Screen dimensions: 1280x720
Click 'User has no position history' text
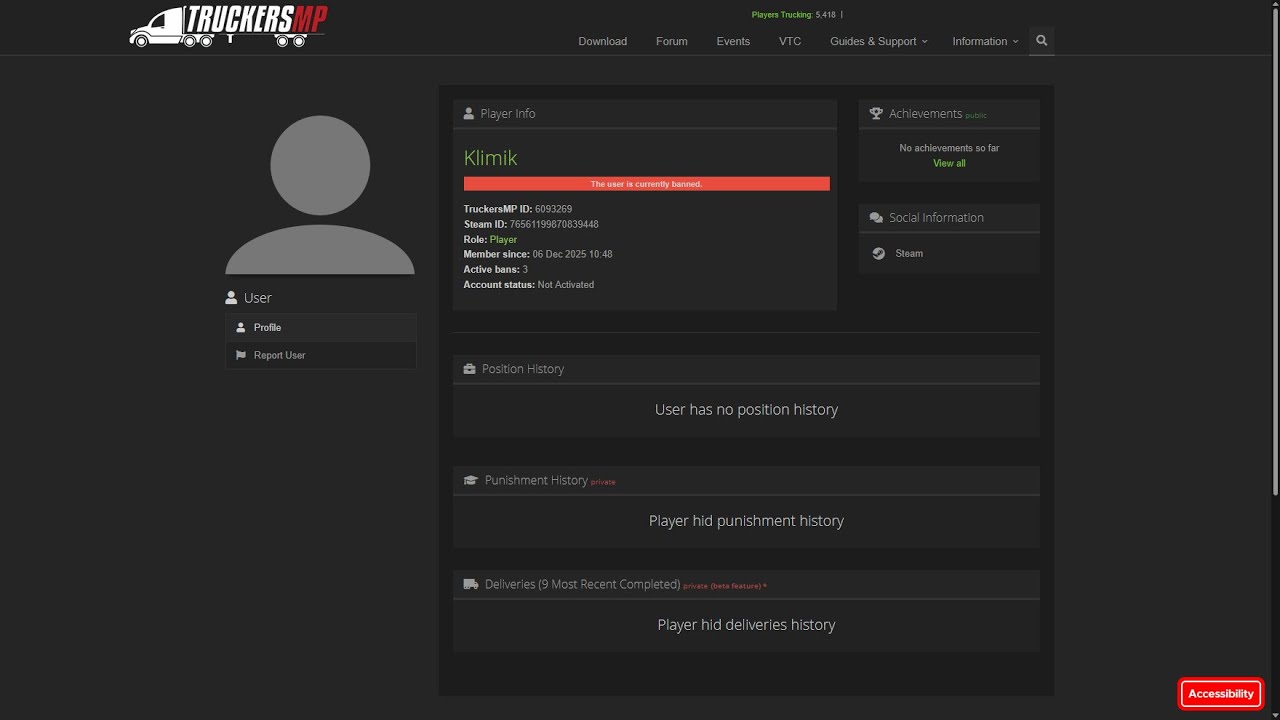click(x=746, y=410)
